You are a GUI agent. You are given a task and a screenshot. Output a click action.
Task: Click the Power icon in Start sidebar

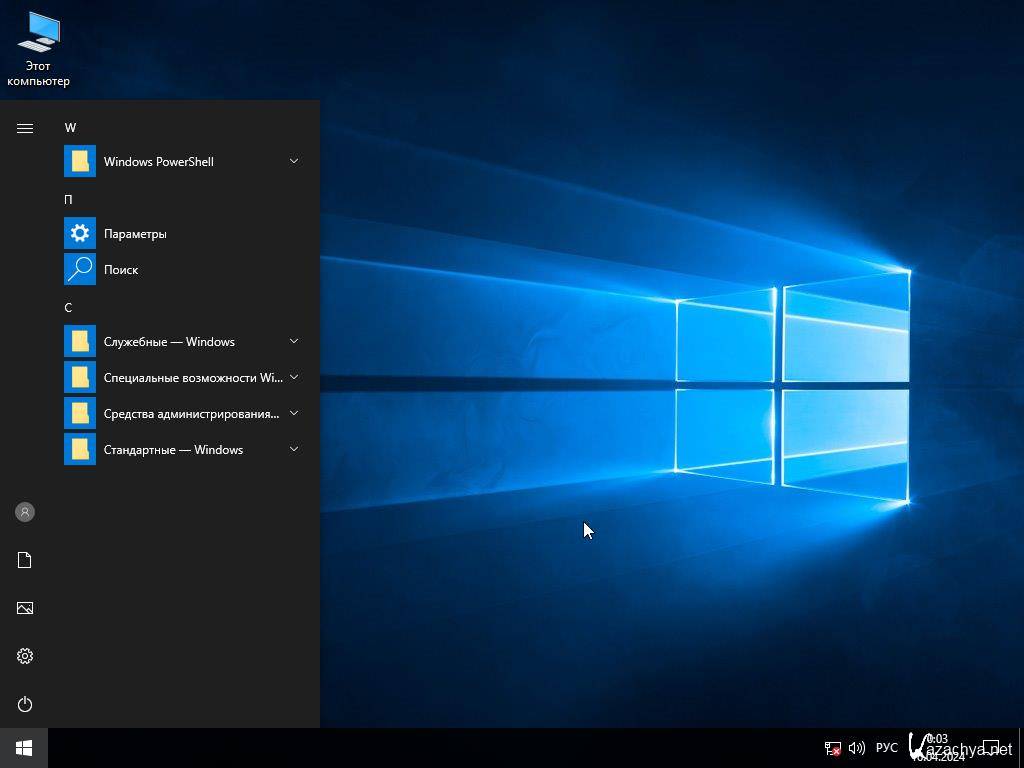(x=25, y=704)
